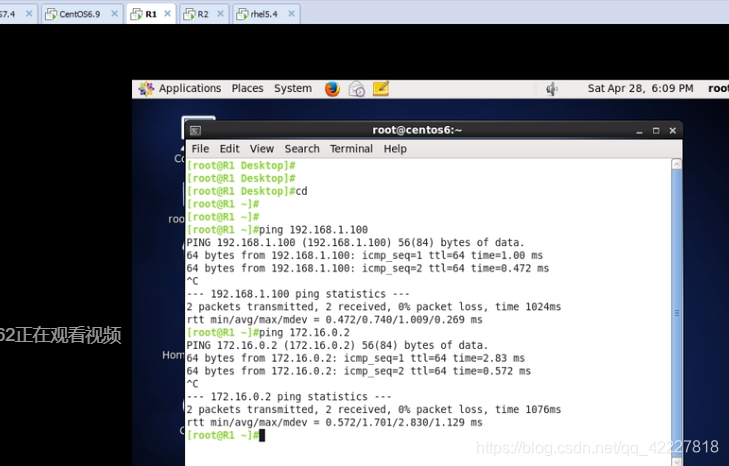
Task: Click the 'PING 192.168.1.100' header line
Action: (x=355, y=243)
